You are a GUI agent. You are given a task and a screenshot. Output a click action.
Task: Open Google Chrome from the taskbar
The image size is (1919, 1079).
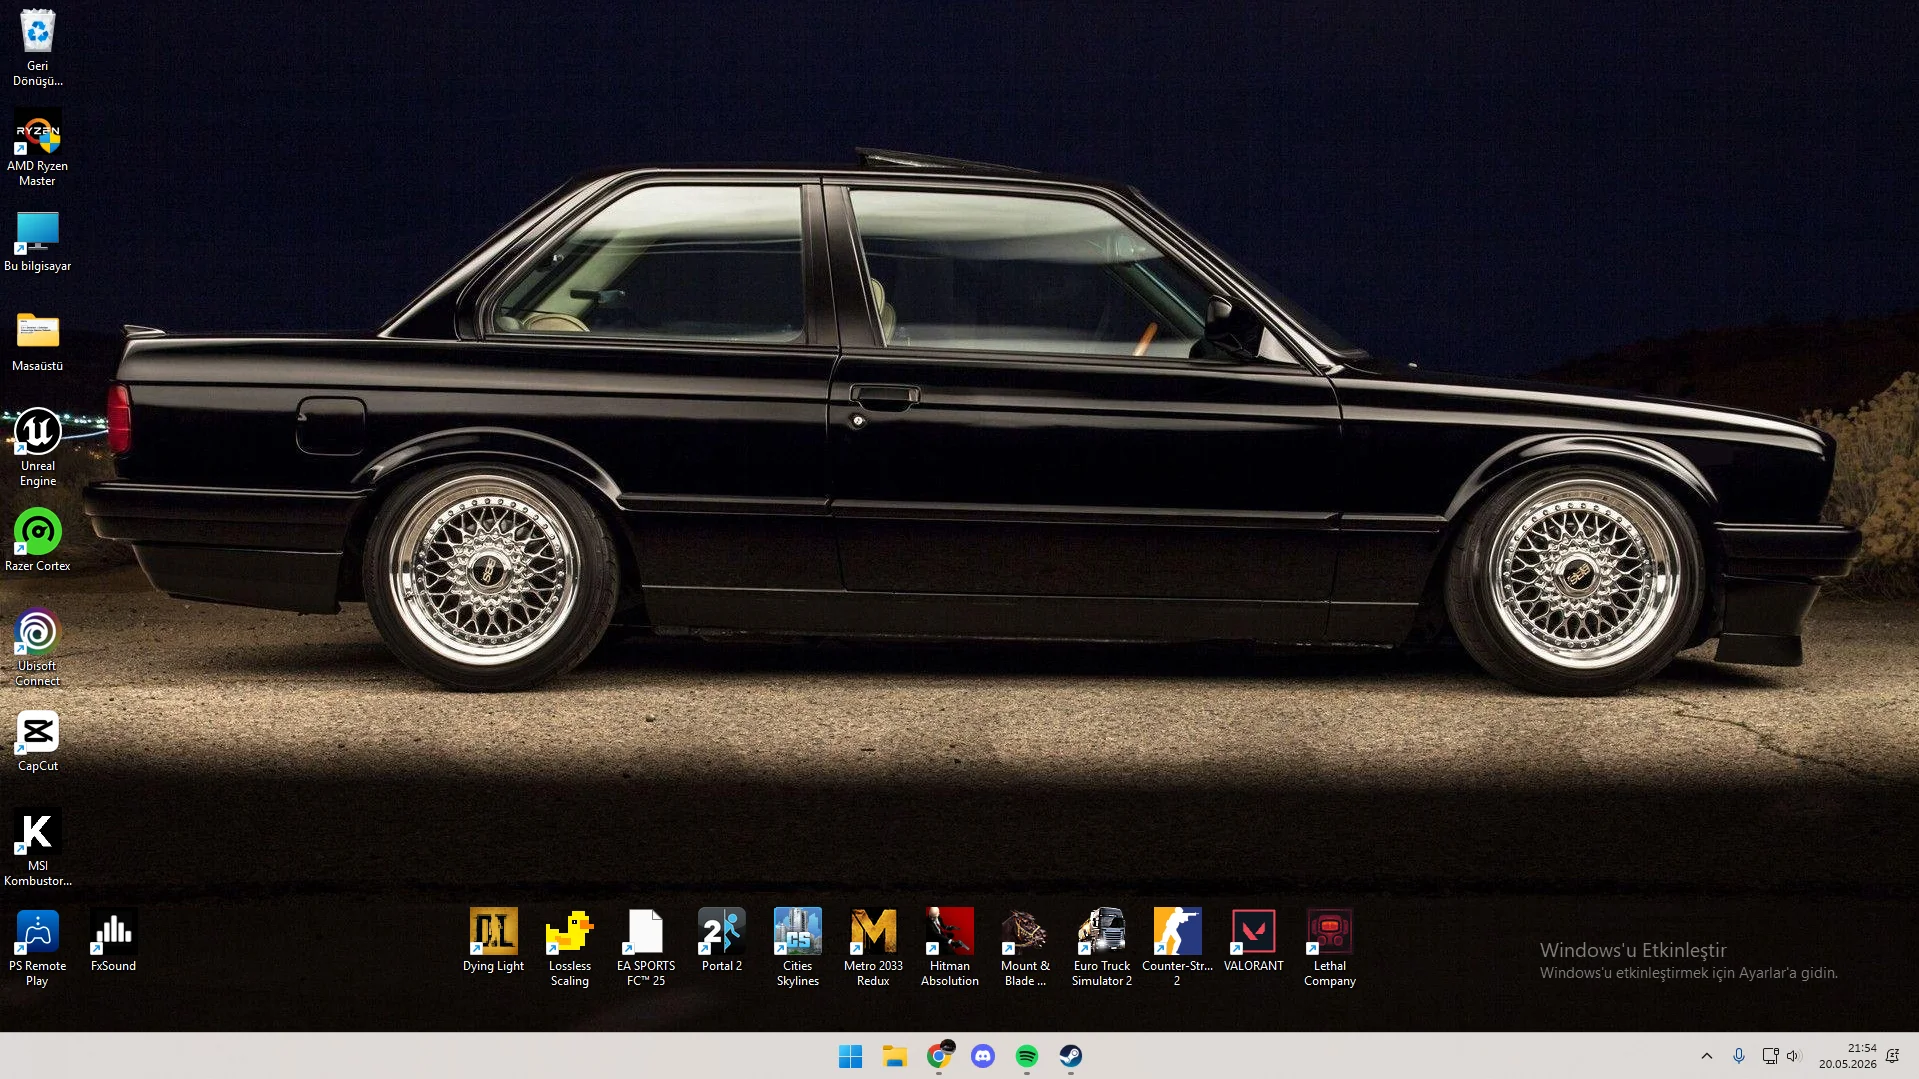[938, 1056]
